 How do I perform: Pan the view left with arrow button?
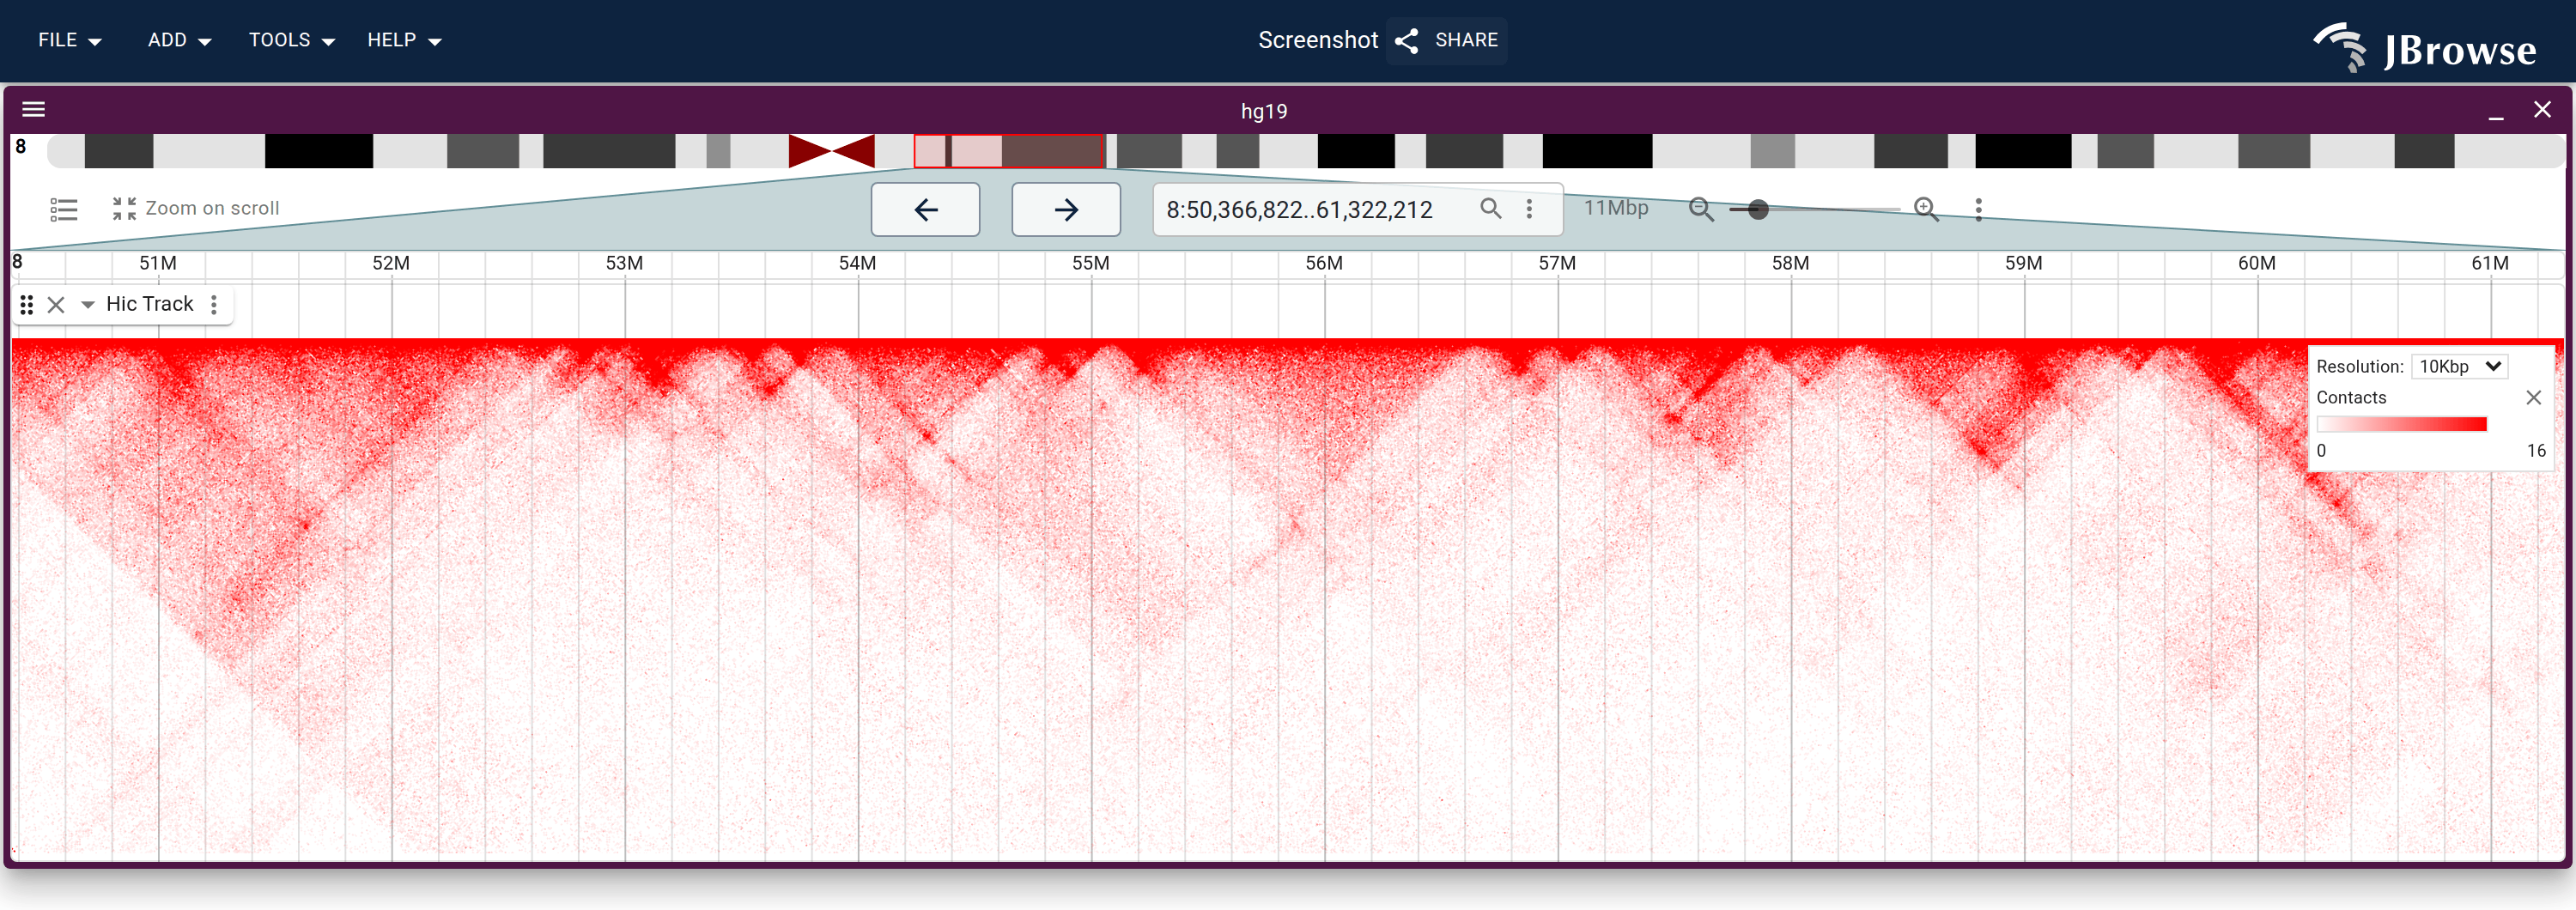coord(925,209)
